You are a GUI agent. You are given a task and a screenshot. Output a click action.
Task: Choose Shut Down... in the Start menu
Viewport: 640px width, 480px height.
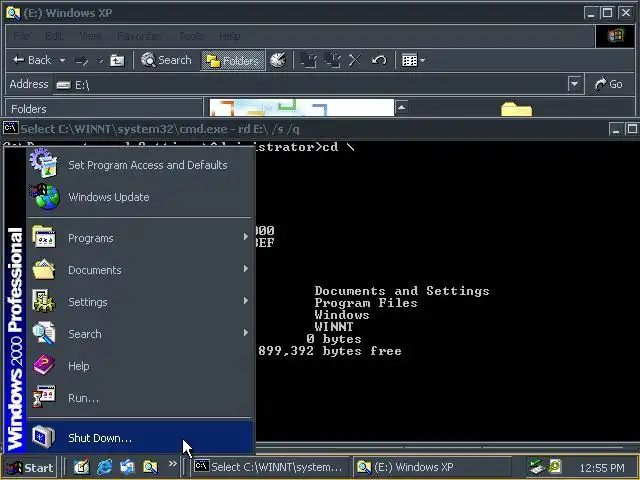point(140,438)
